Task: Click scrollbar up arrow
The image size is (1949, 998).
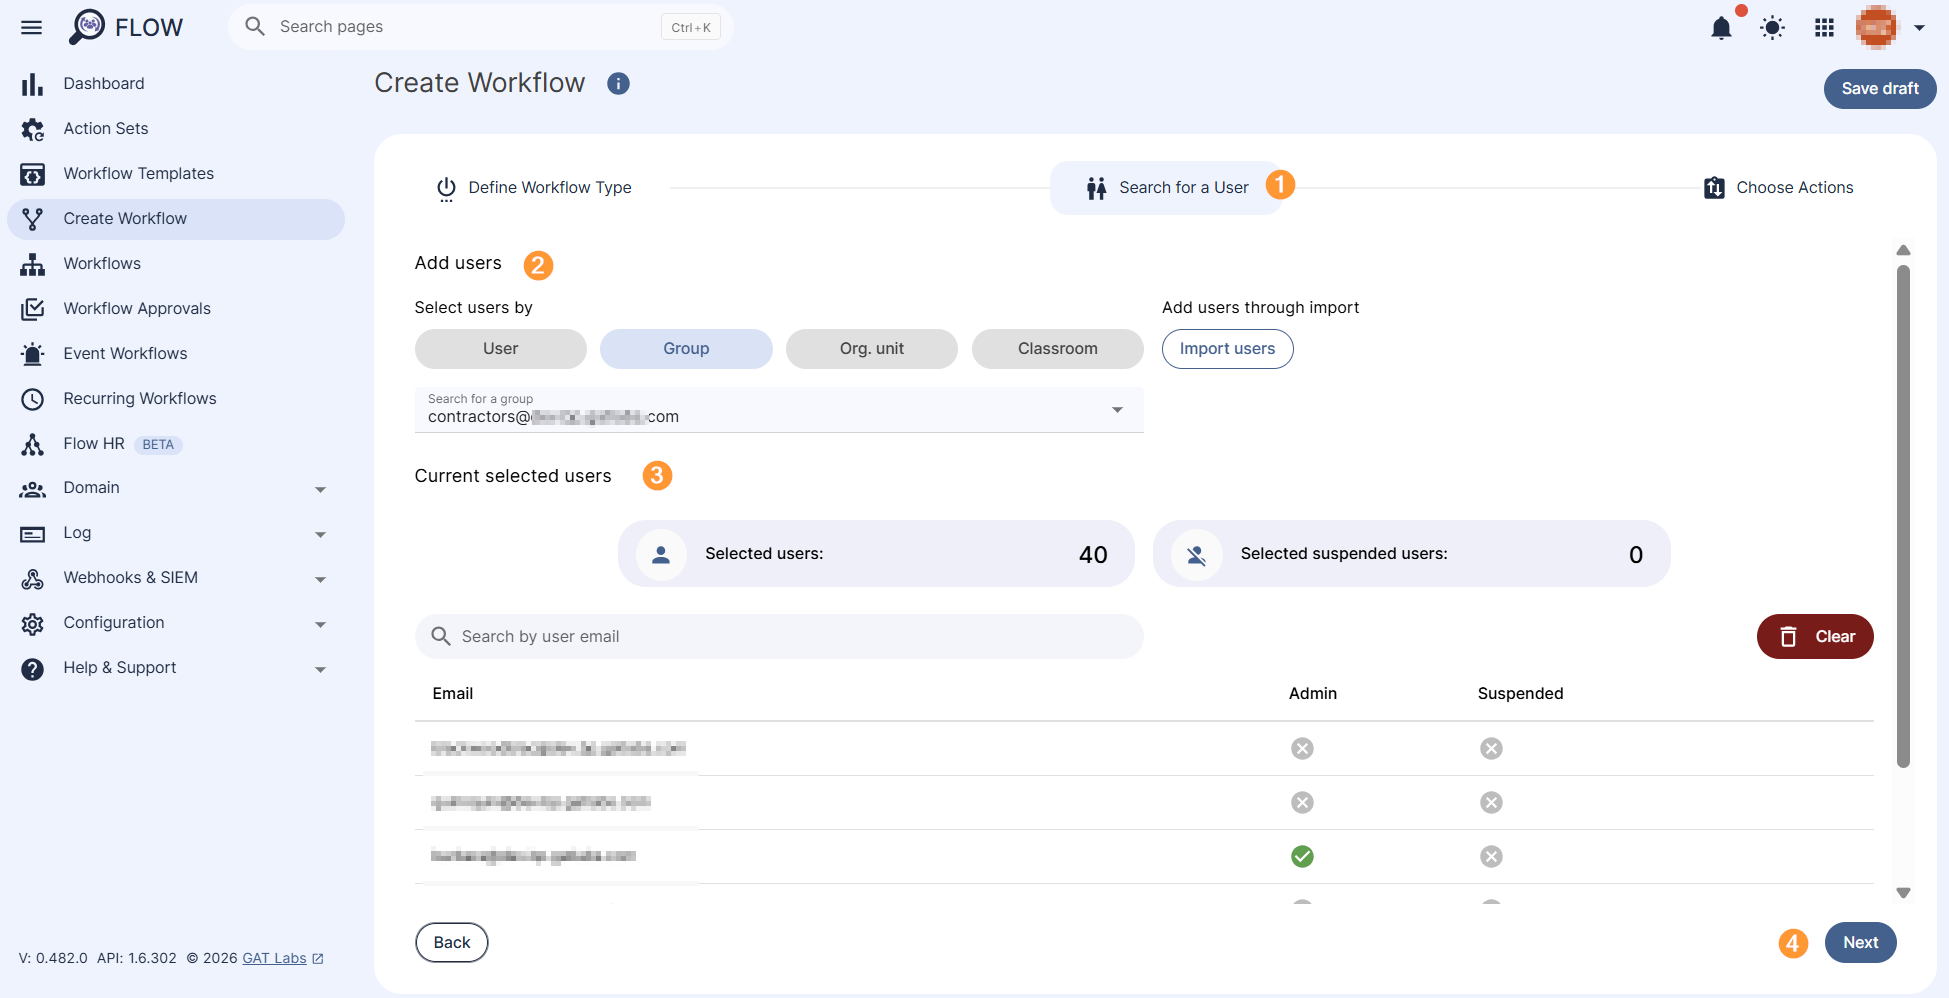Action: [x=1903, y=250]
